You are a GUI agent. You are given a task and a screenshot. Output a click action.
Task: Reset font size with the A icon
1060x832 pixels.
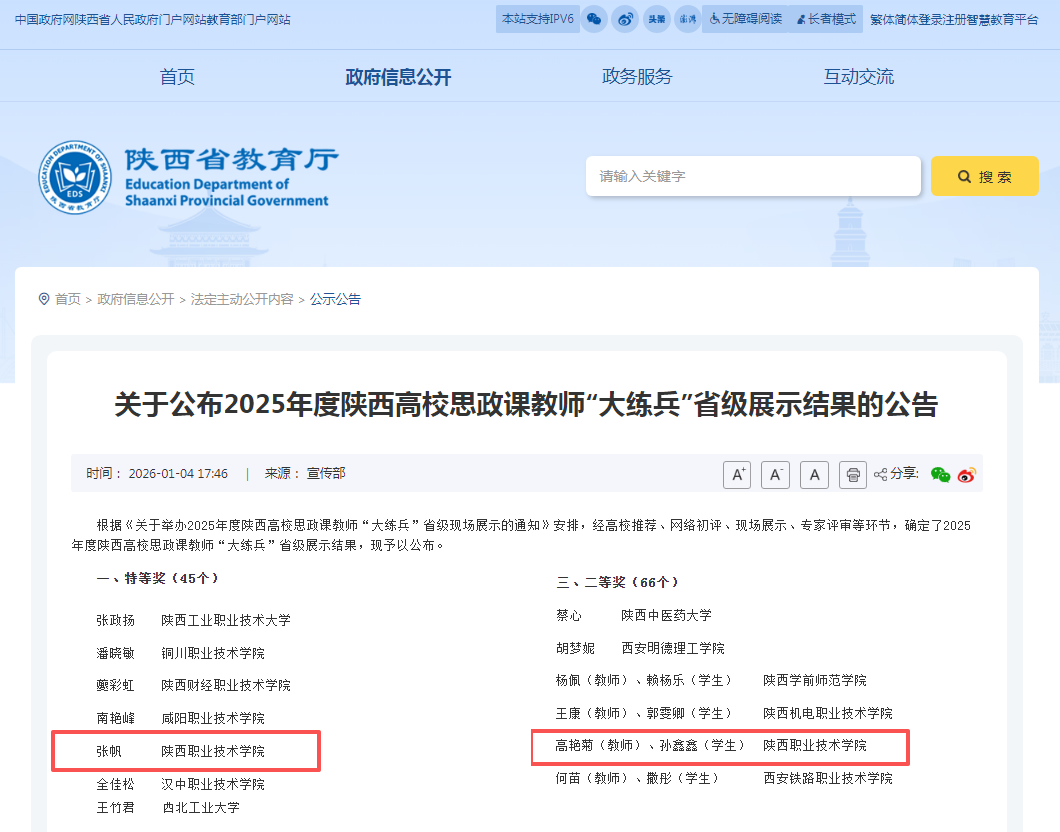click(814, 474)
